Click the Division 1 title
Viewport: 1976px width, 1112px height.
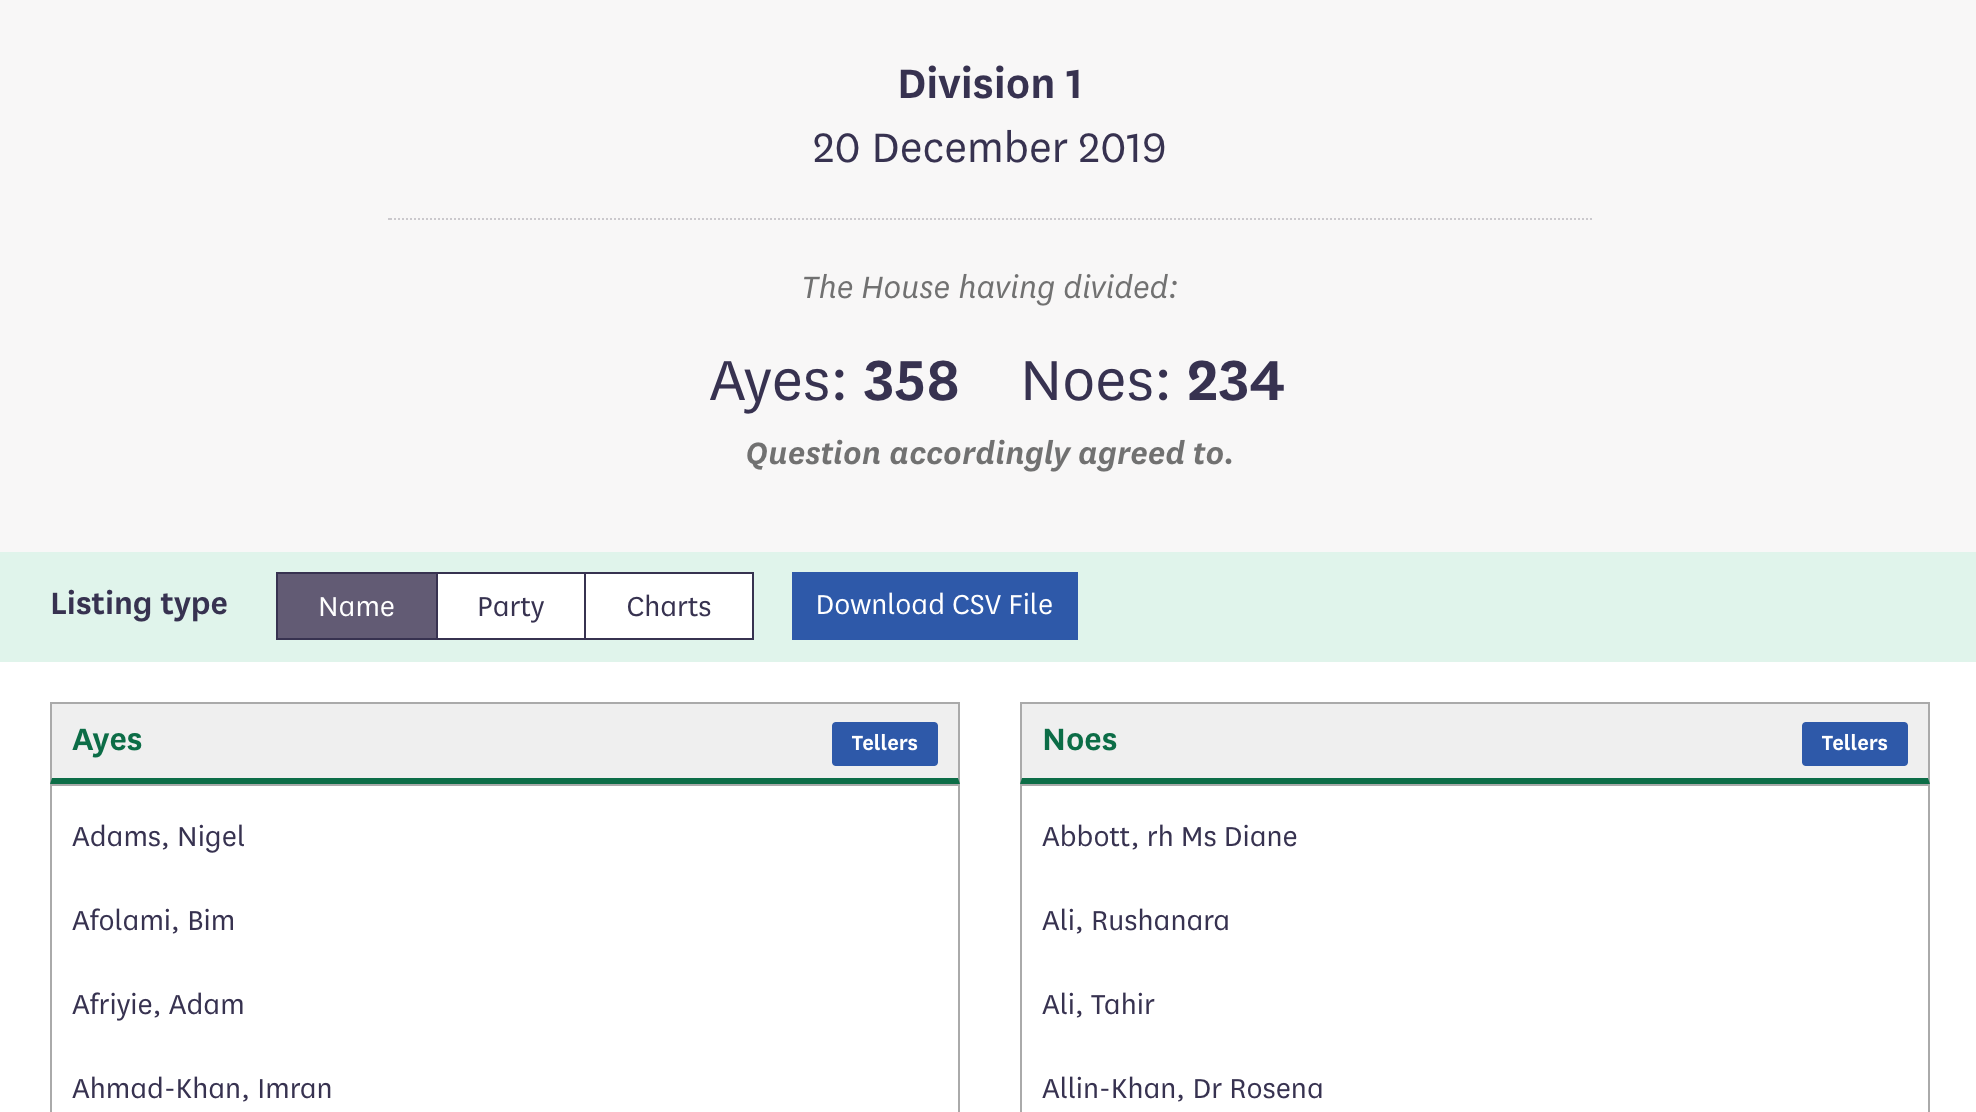(x=989, y=84)
